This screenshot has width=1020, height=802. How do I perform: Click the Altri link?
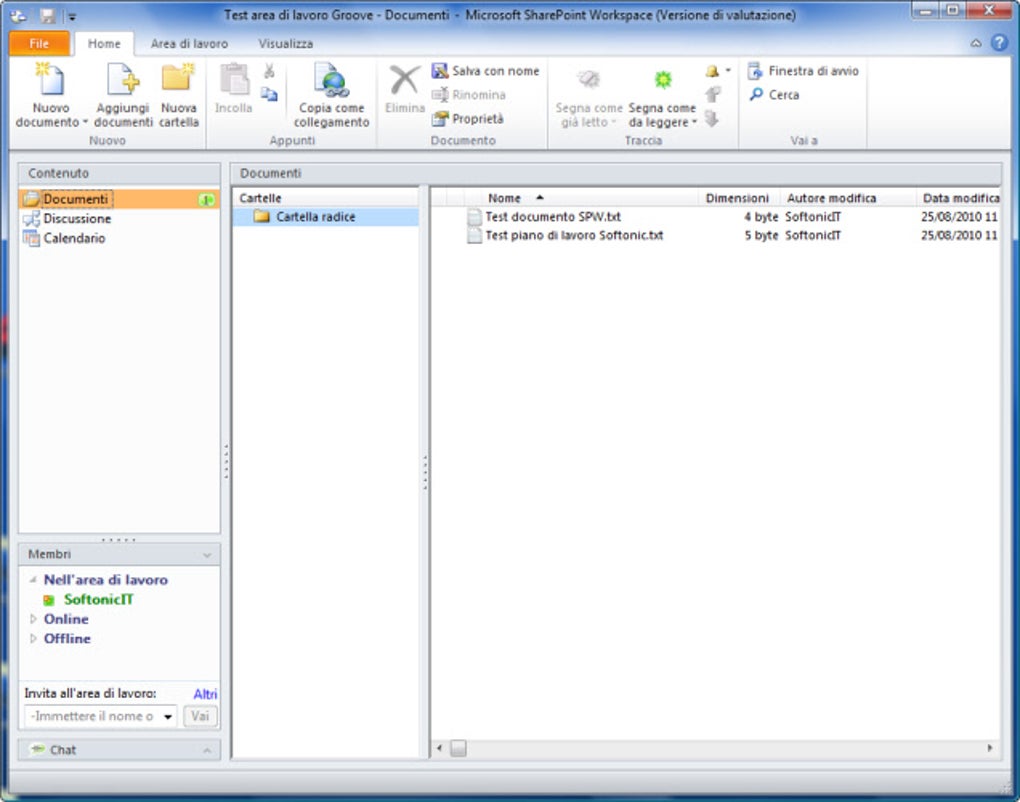pos(205,694)
